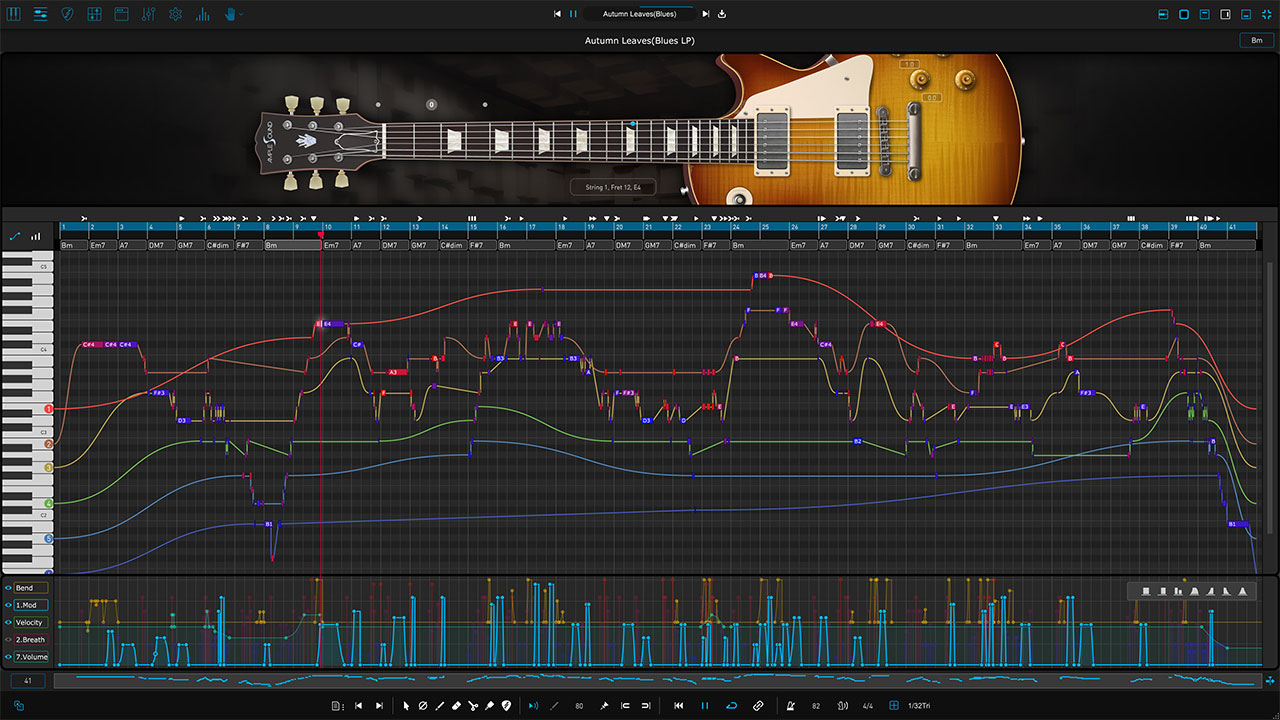Show the 2.Breath controller lane
Screen dimensions: 1280x720
coord(8,639)
